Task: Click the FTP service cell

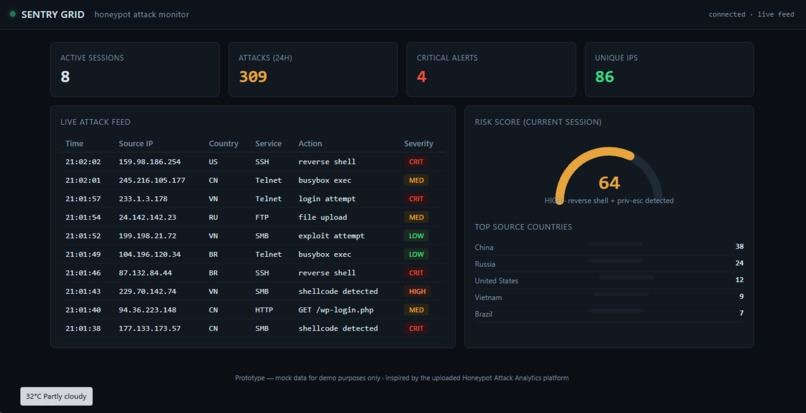Action: 262,217
